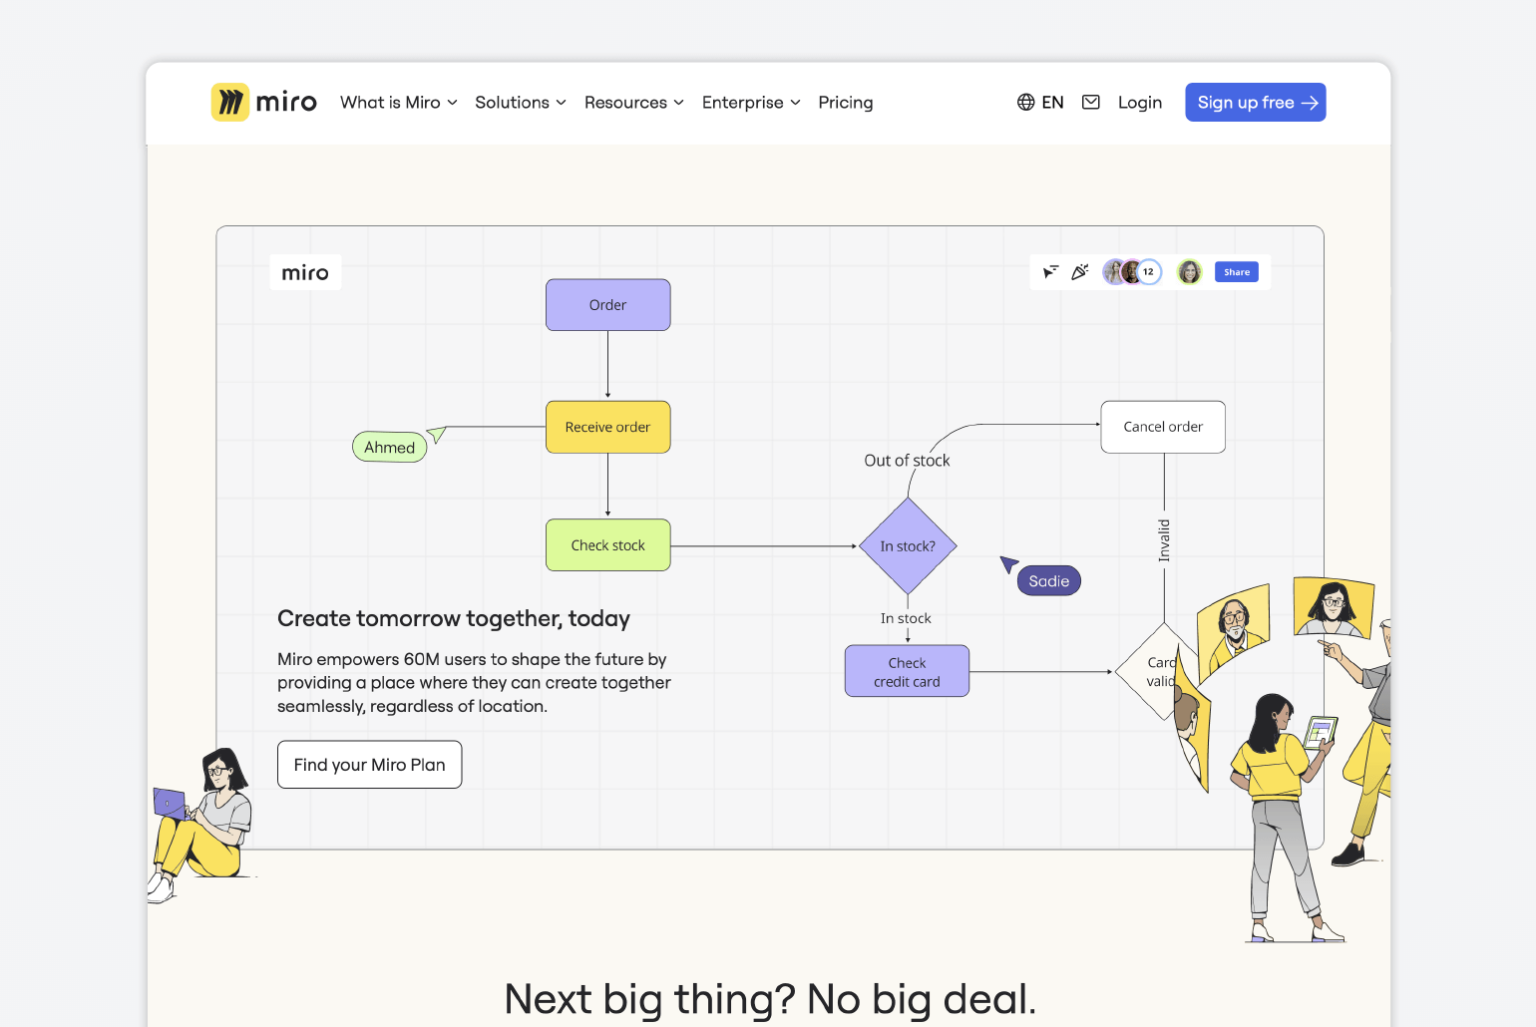
Task: Click the Sign up free button
Action: [x=1255, y=101]
